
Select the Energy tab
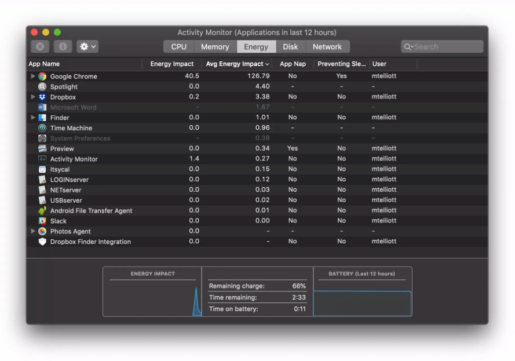(x=256, y=47)
